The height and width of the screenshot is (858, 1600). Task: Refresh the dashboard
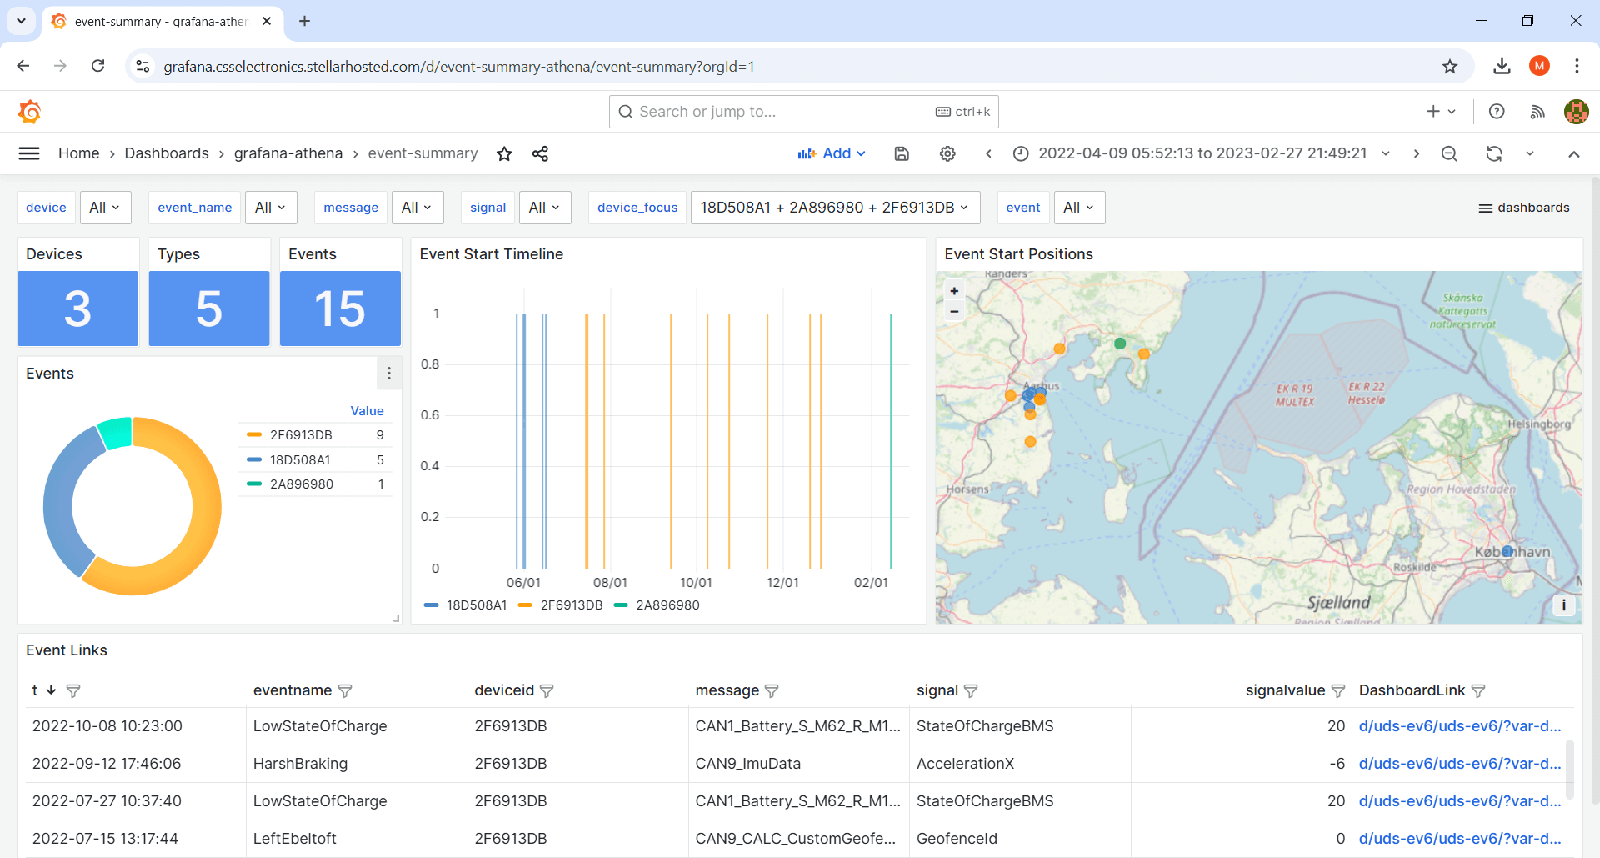tap(1494, 153)
